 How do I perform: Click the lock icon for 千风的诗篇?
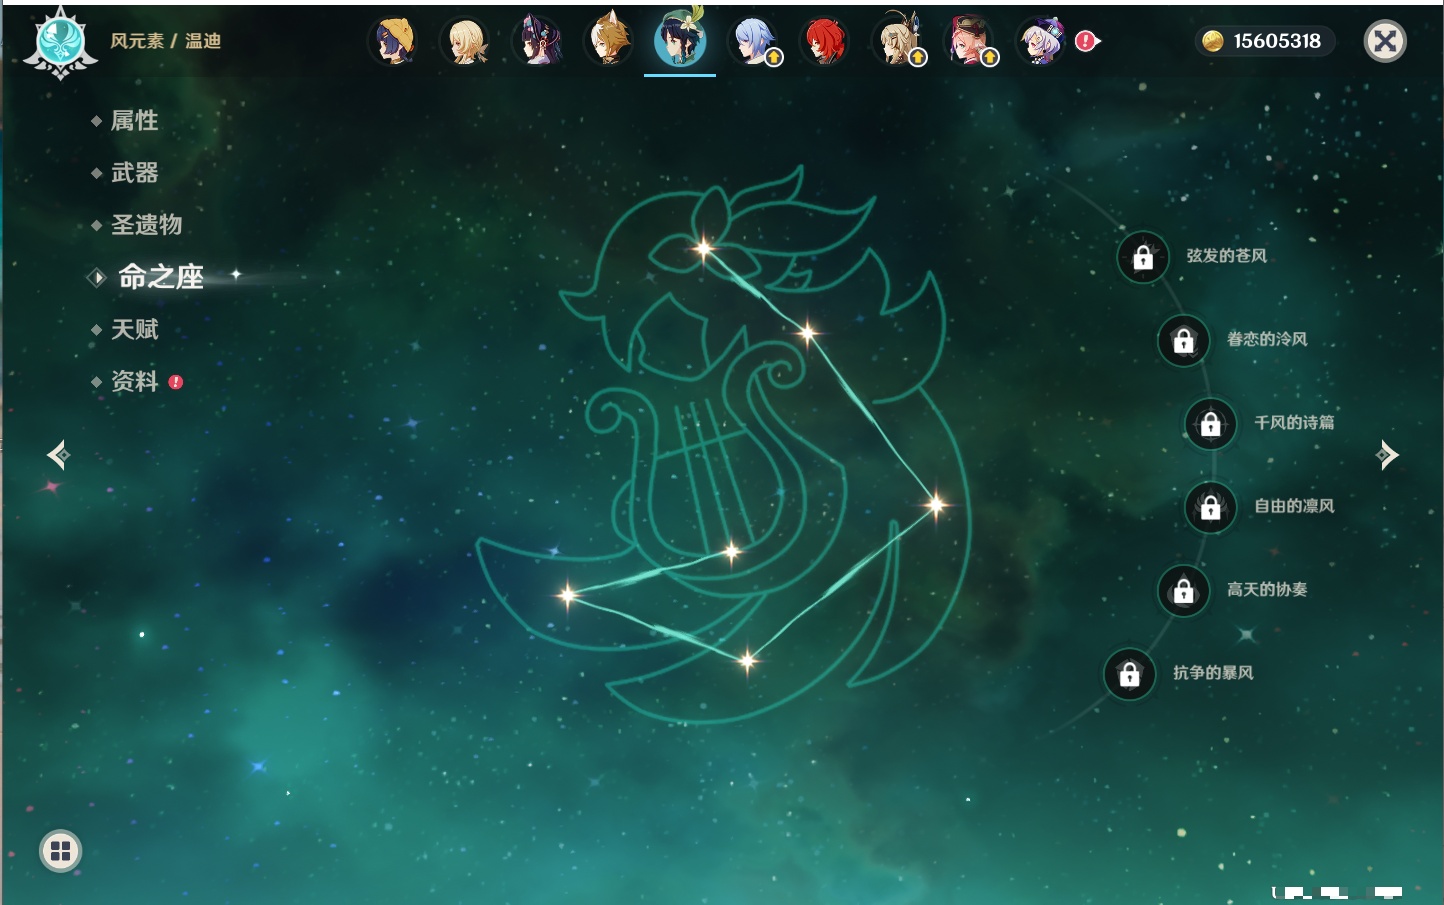[x=1211, y=424]
